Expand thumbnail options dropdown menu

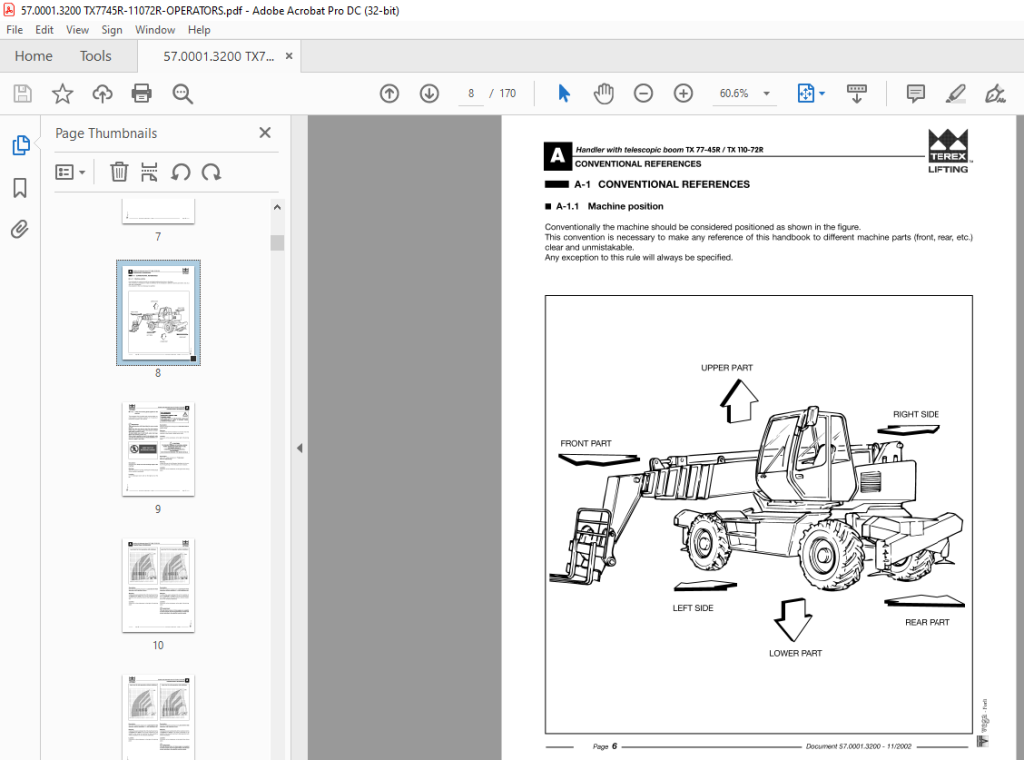tap(70, 172)
